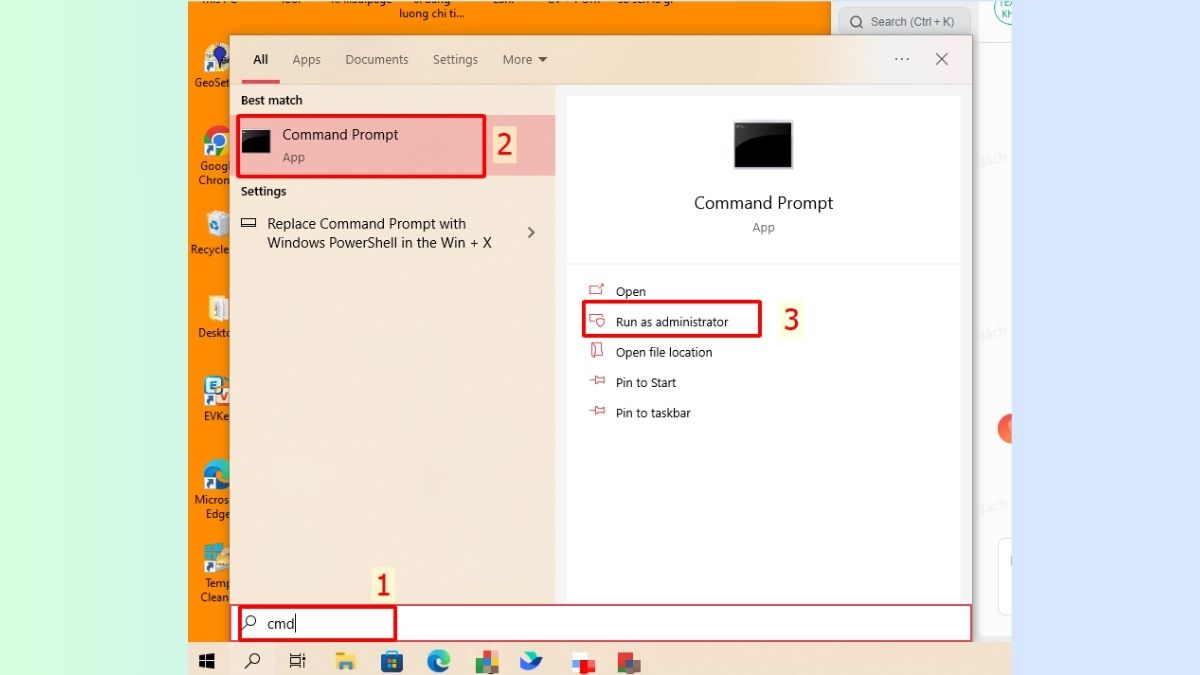Screen dimensions: 1200x675
Task: Click the Open file location icon
Action: pyautogui.click(x=597, y=351)
